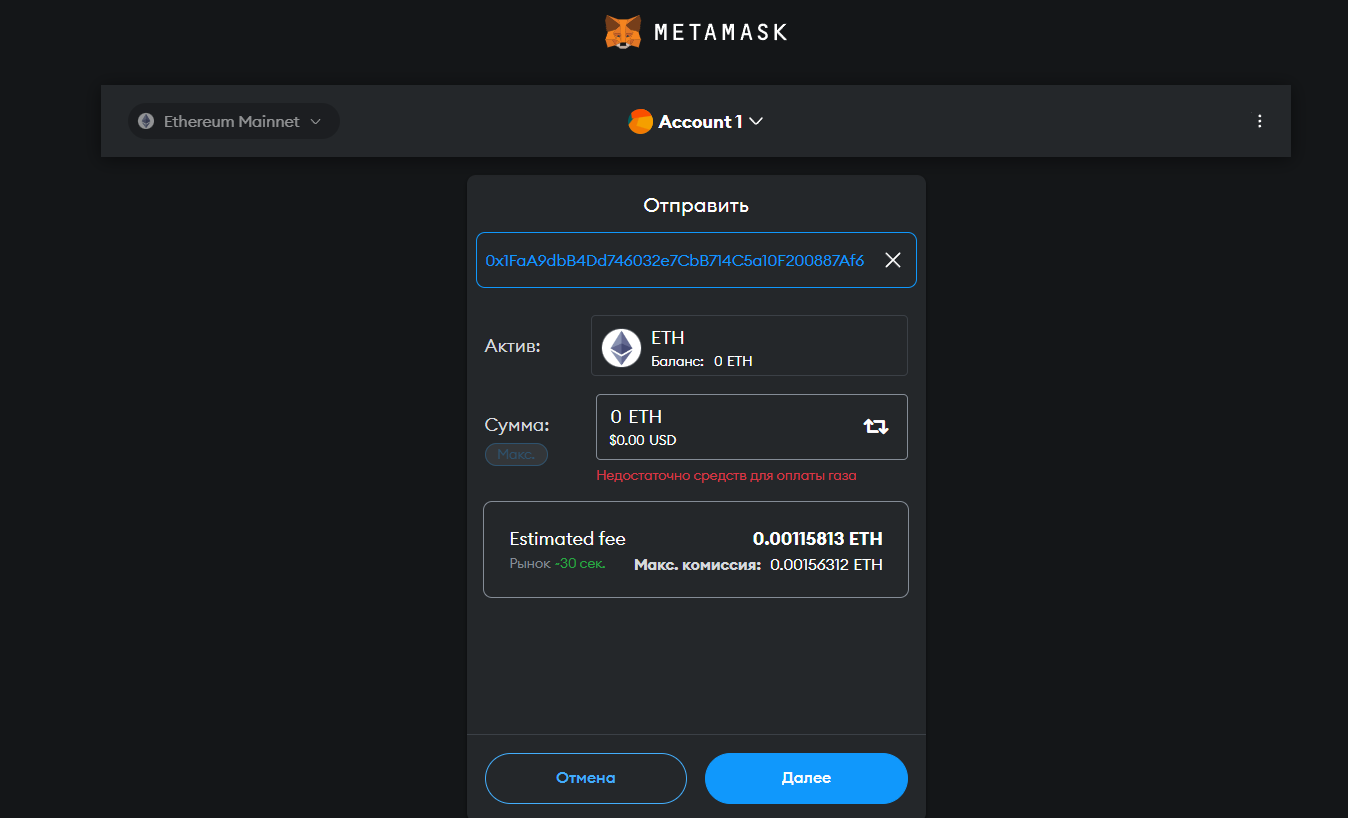Click the Ethereum logo inside the asset selector
Screen dimensions: 1348x818
click(x=621, y=347)
